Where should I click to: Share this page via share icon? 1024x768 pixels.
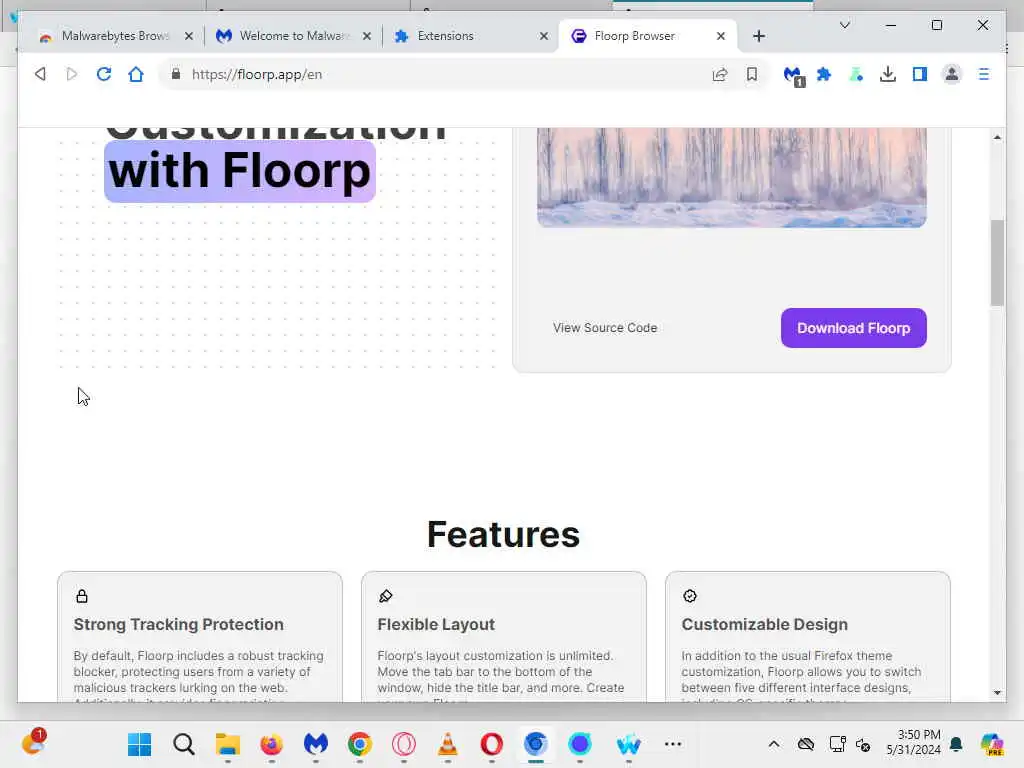click(x=720, y=74)
